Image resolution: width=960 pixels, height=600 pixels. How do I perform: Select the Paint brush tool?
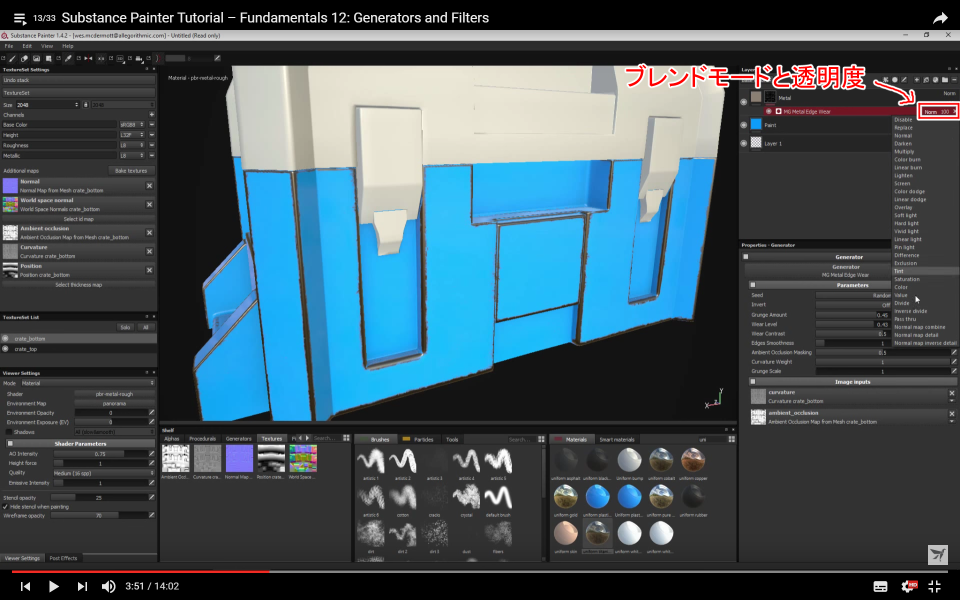pyautogui.click(x=12, y=58)
